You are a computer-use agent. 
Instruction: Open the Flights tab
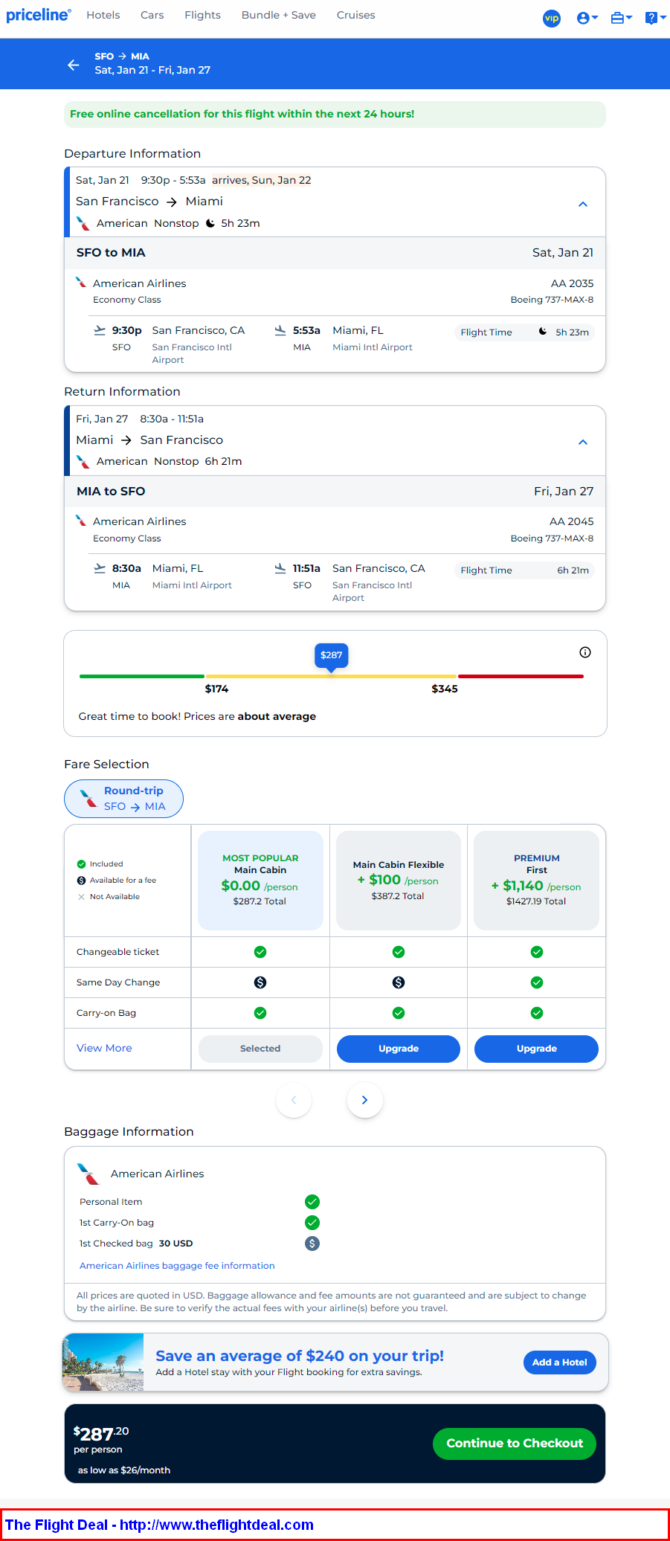click(203, 15)
